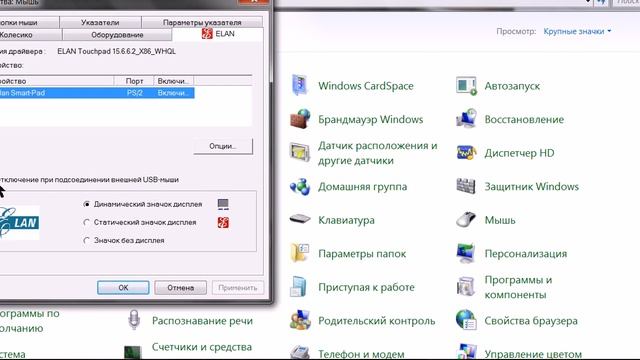
Task: Switch to the ELAN tab
Action: pos(218,34)
